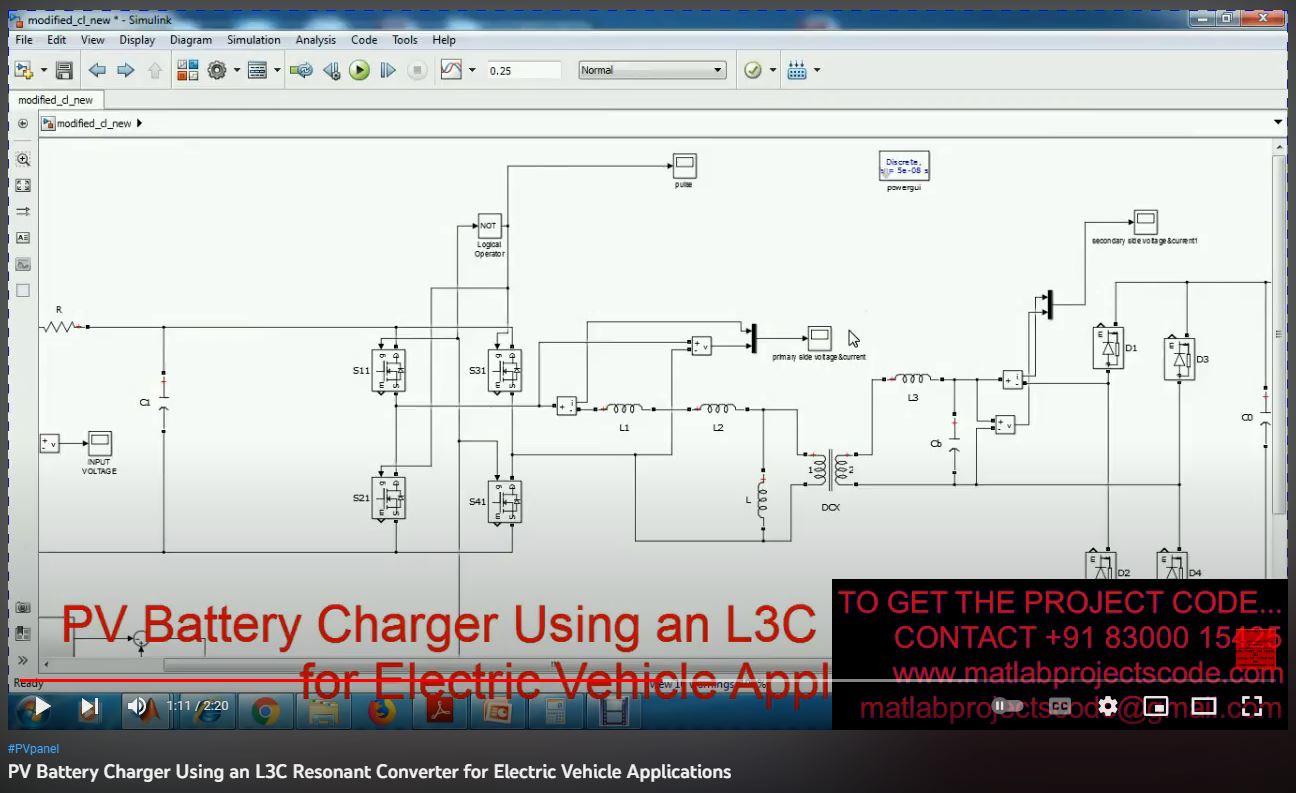Viewport: 1296px width, 793px height.
Task: Expand the bottom palette chevron
Action: (x=23, y=660)
